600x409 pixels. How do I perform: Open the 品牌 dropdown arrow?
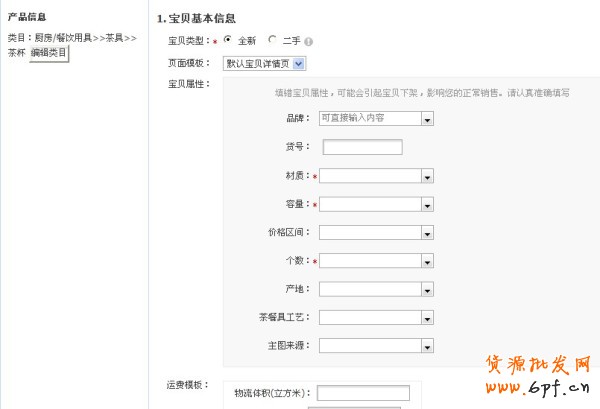click(427, 119)
